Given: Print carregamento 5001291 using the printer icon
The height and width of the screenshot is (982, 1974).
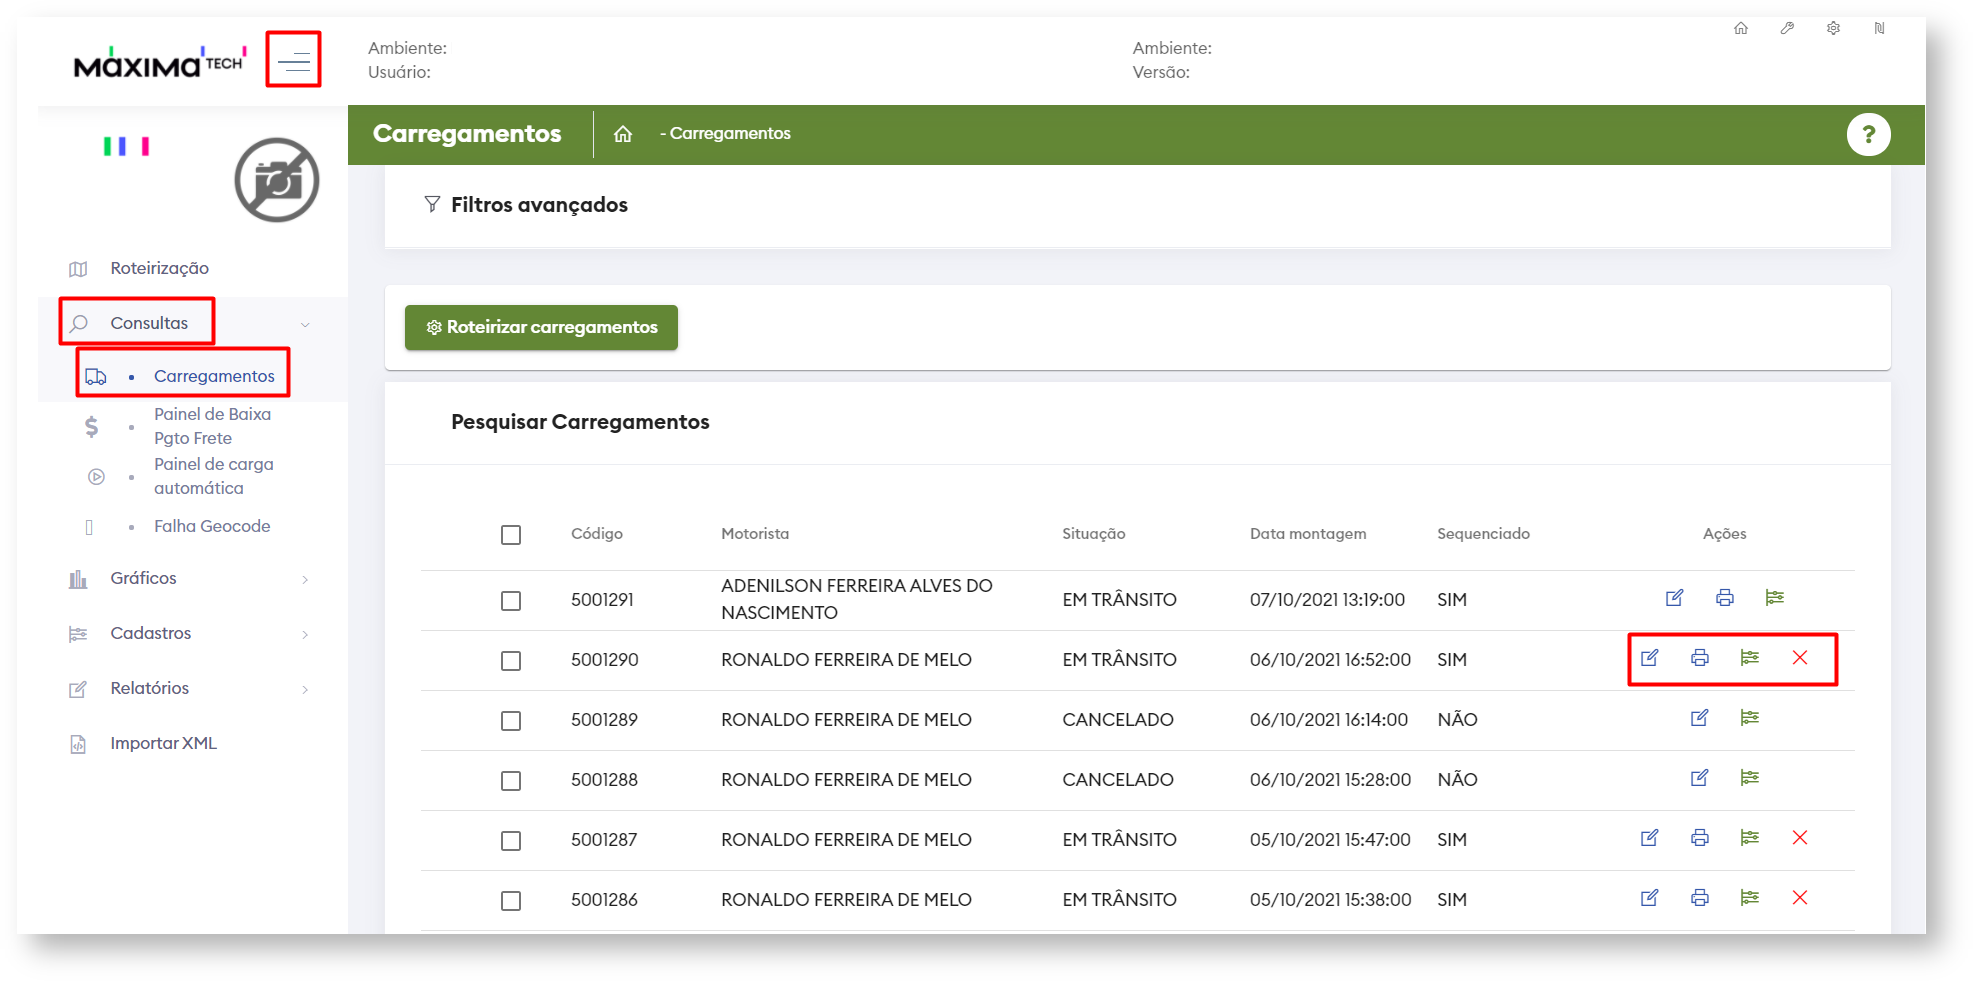Looking at the screenshot, I should point(1724,598).
